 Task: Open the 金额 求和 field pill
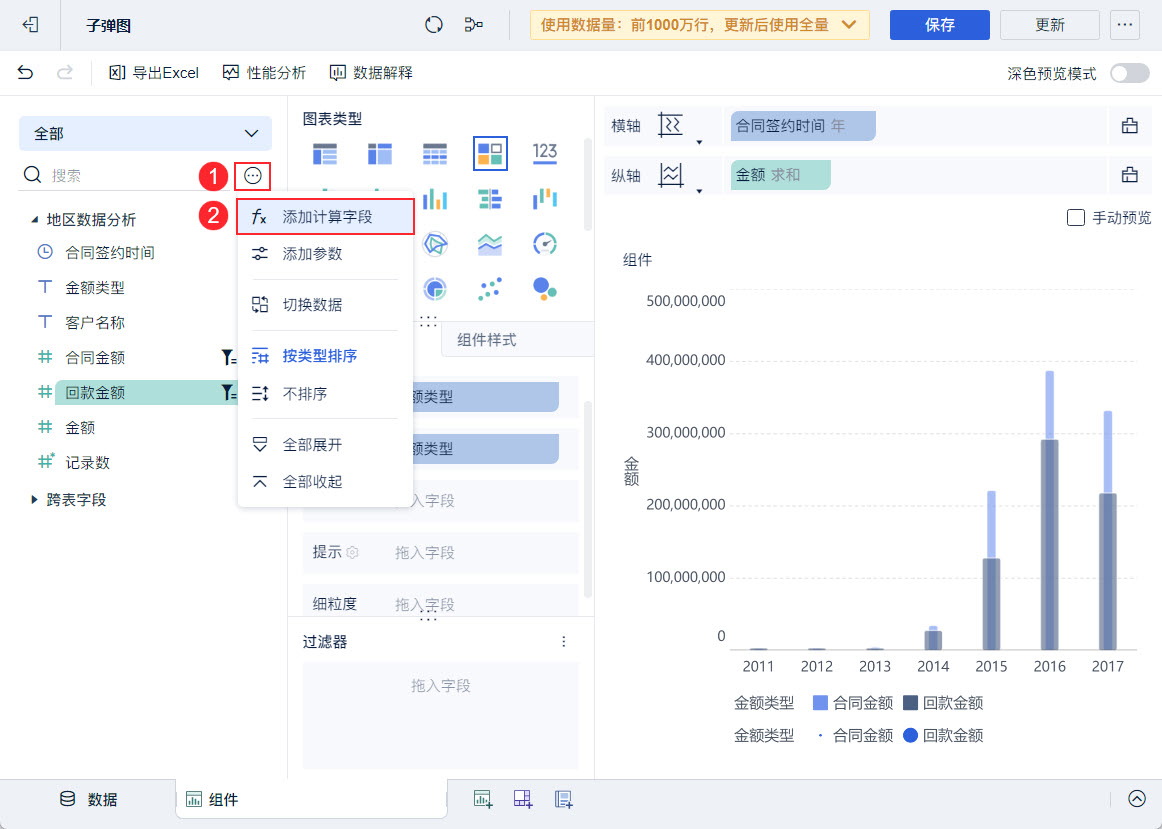tap(780, 176)
